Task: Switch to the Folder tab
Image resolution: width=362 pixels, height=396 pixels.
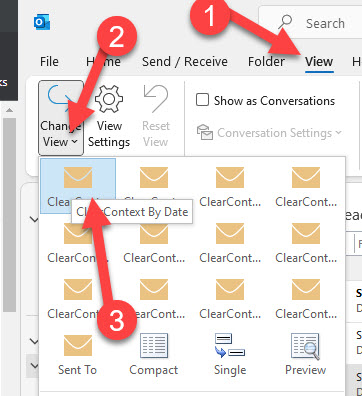Action: tap(266, 62)
